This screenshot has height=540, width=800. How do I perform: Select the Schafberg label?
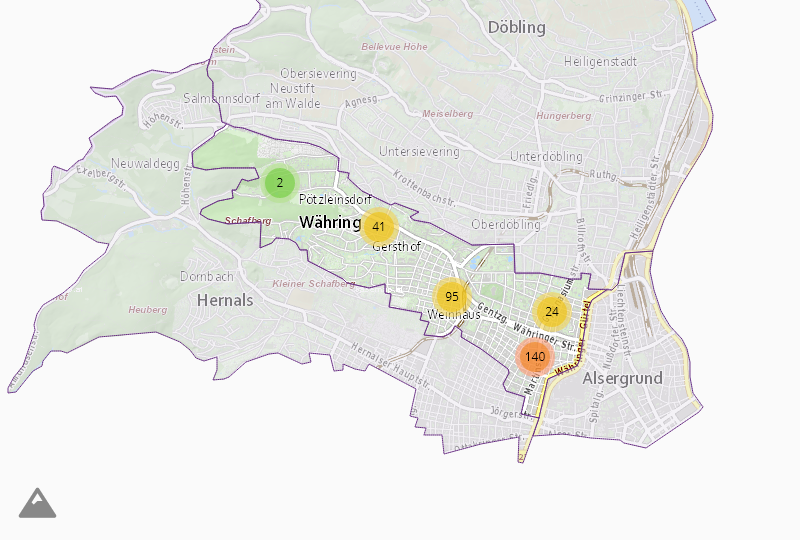pyautogui.click(x=248, y=221)
